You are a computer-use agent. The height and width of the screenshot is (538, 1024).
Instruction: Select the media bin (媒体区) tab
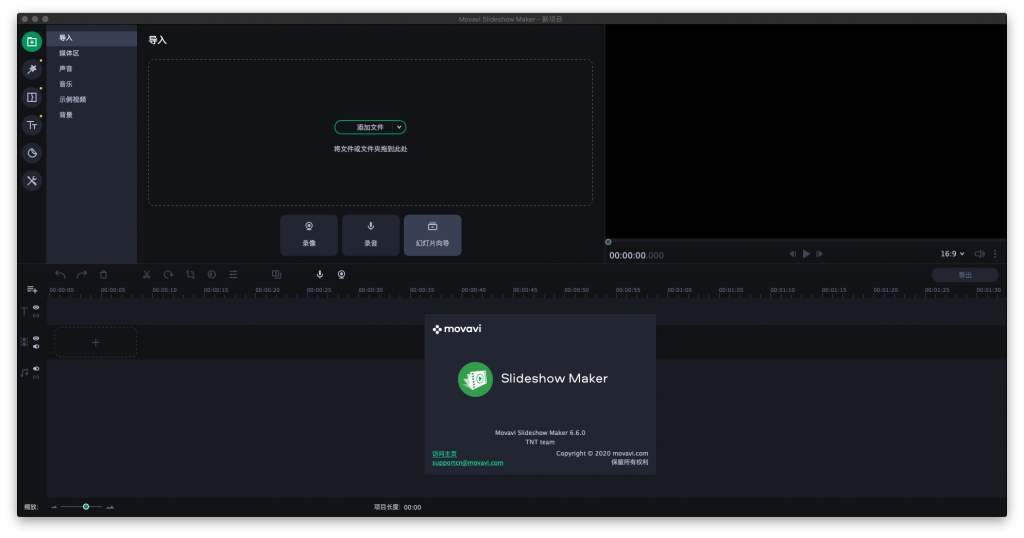click(x=91, y=53)
